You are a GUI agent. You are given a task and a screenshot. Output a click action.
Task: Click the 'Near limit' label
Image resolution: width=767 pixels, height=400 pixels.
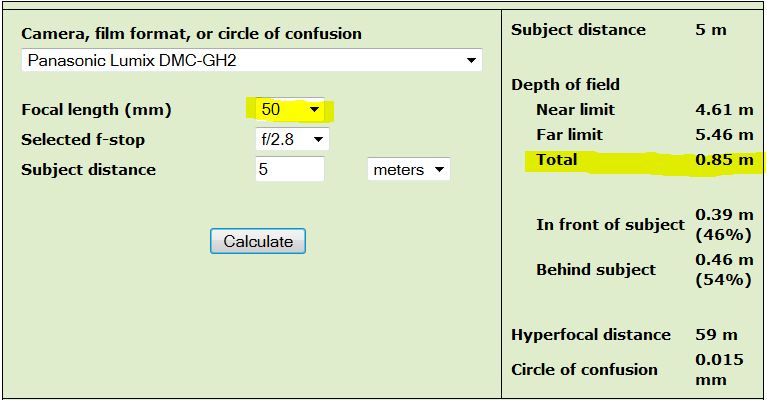pyautogui.click(x=575, y=109)
